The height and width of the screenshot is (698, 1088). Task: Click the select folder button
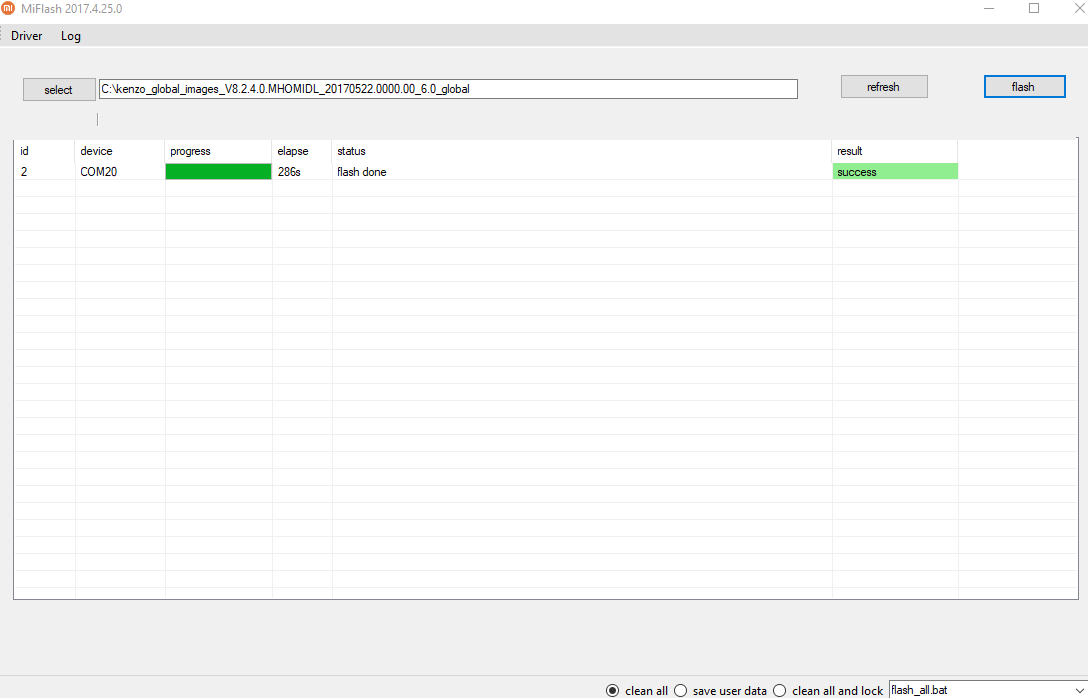59,90
